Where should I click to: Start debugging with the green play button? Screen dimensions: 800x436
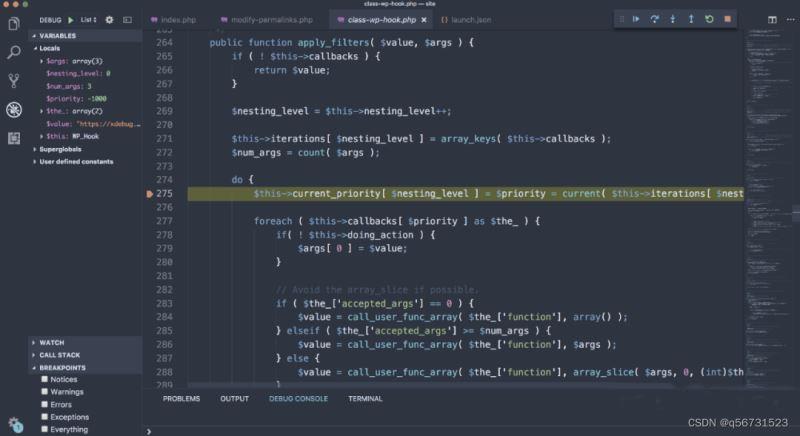[71, 19]
